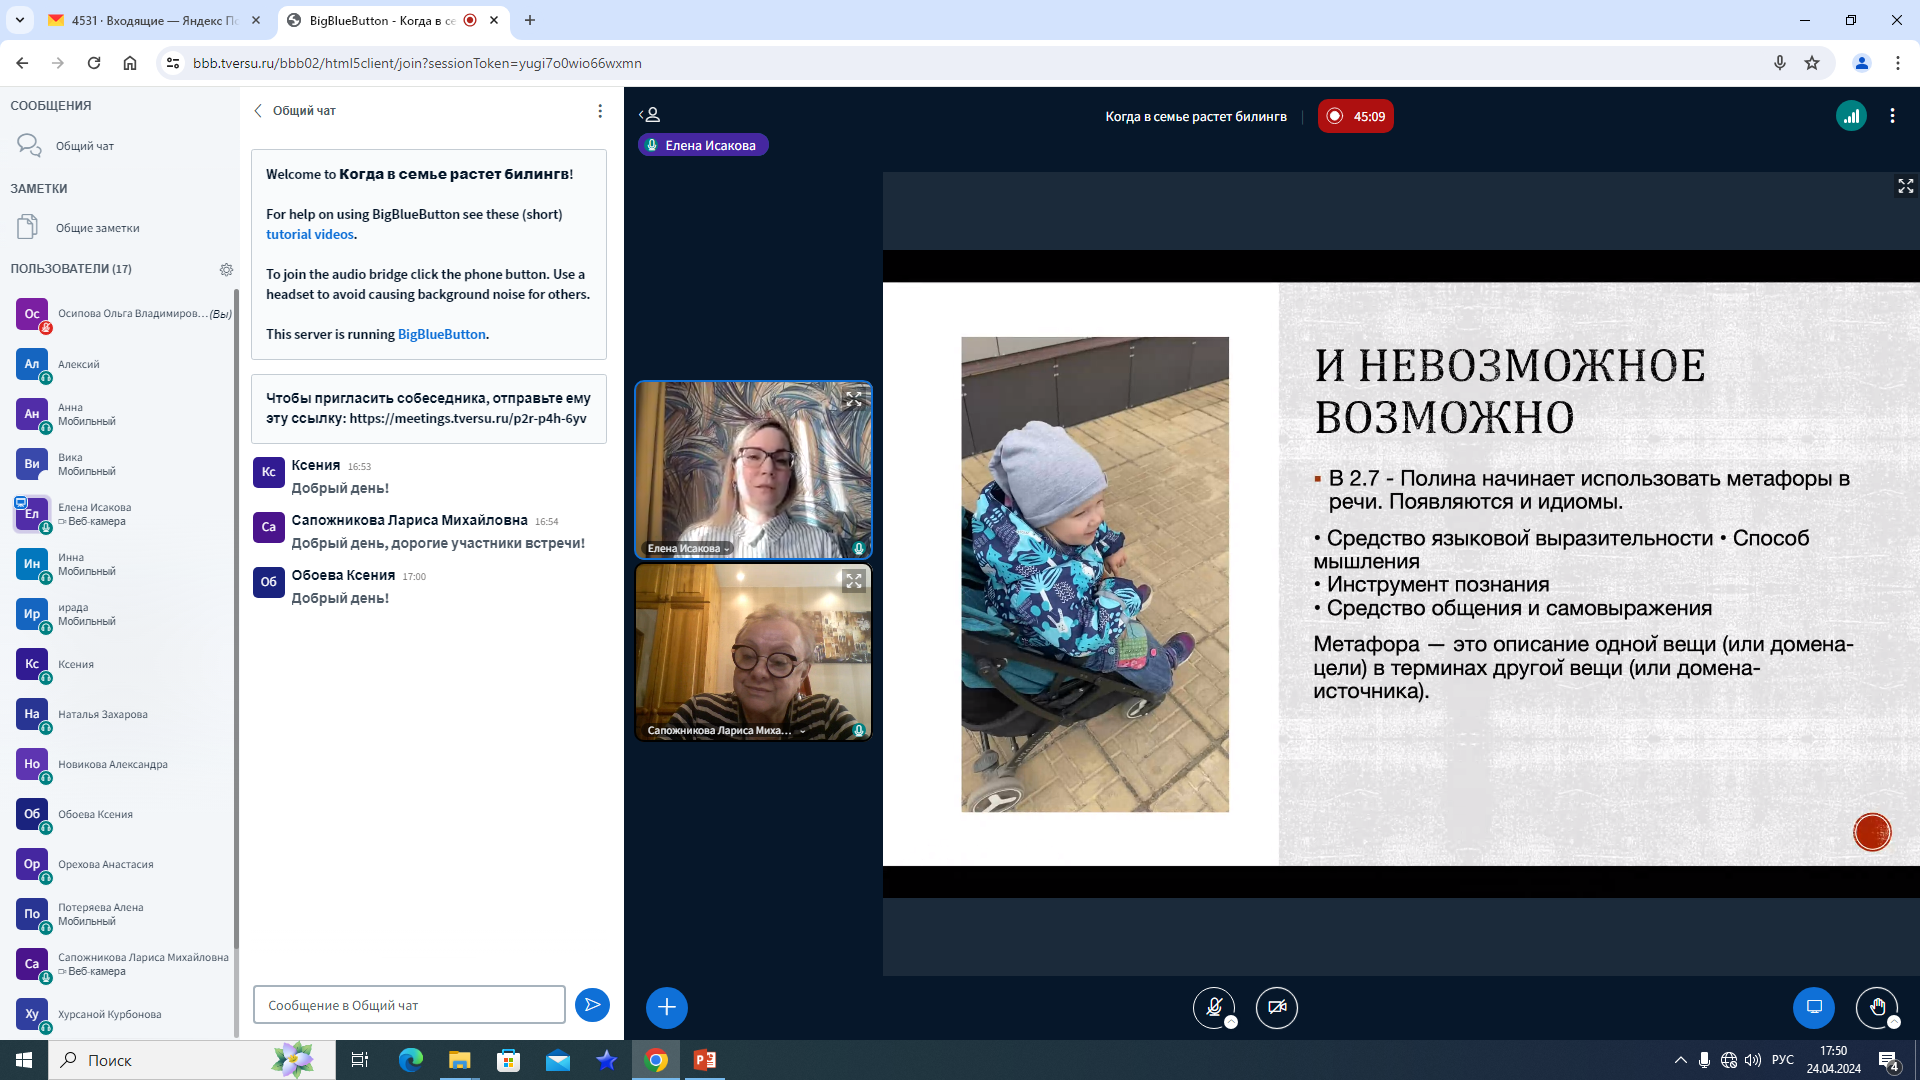Open the blue plus actions menu
Image resolution: width=1920 pixels, height=1080 pixels.
click(667, 1007)
